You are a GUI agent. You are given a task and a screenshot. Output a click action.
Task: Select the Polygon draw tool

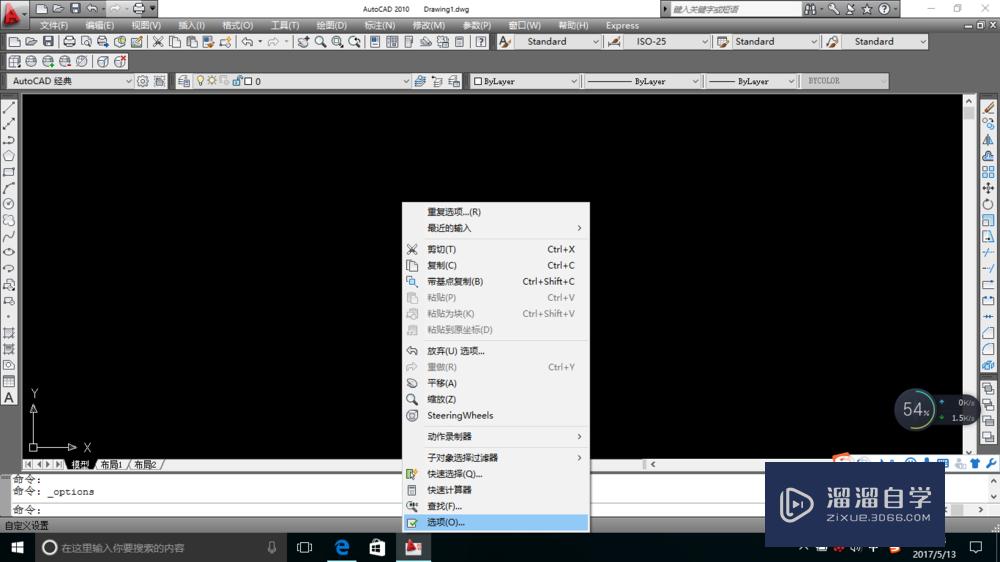coord(9,156)
